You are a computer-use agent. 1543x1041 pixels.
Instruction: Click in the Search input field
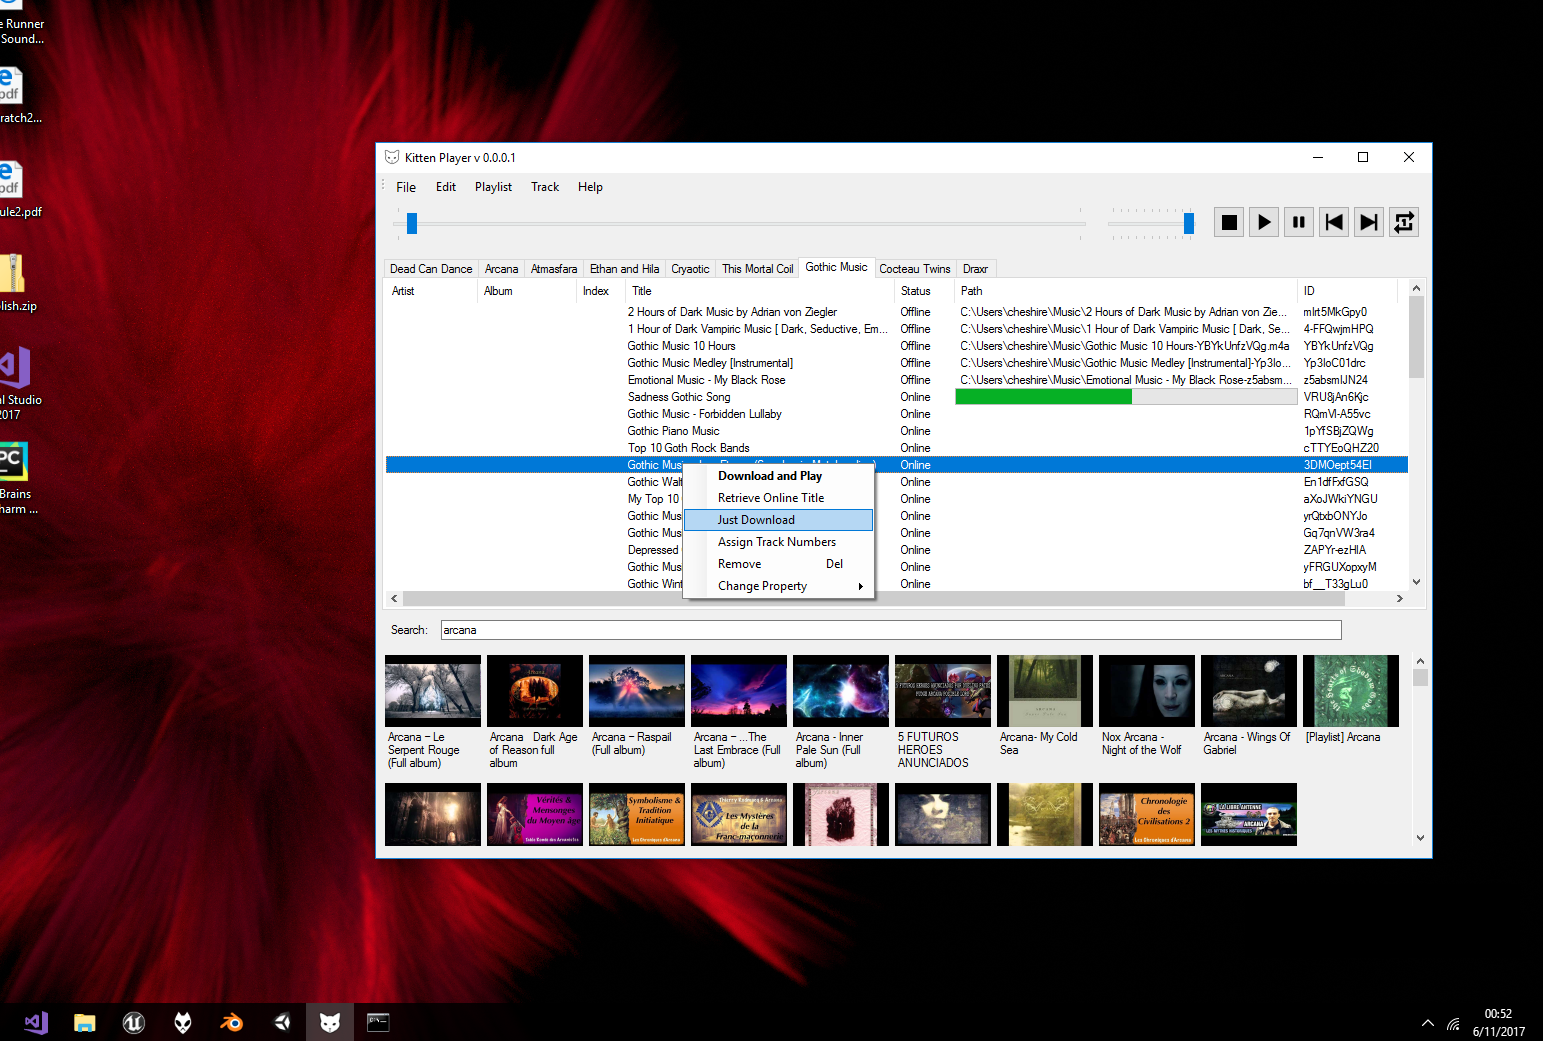point(890,630)
